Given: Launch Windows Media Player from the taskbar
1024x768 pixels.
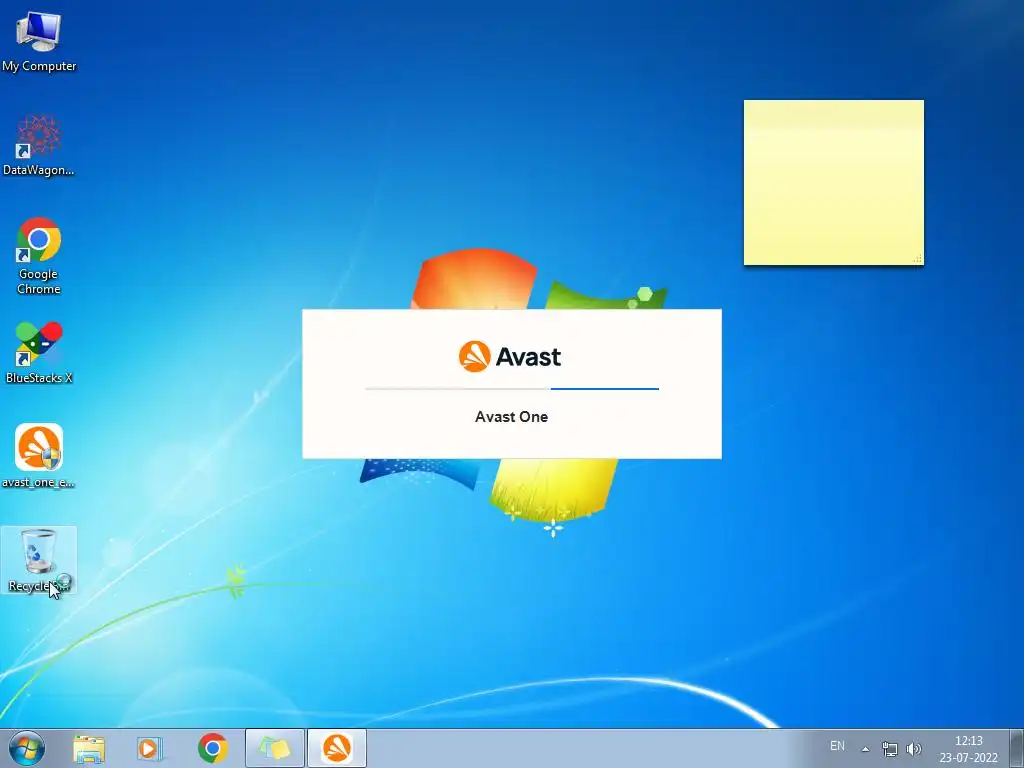Looking at the screenshot, I should coord(150,748).
